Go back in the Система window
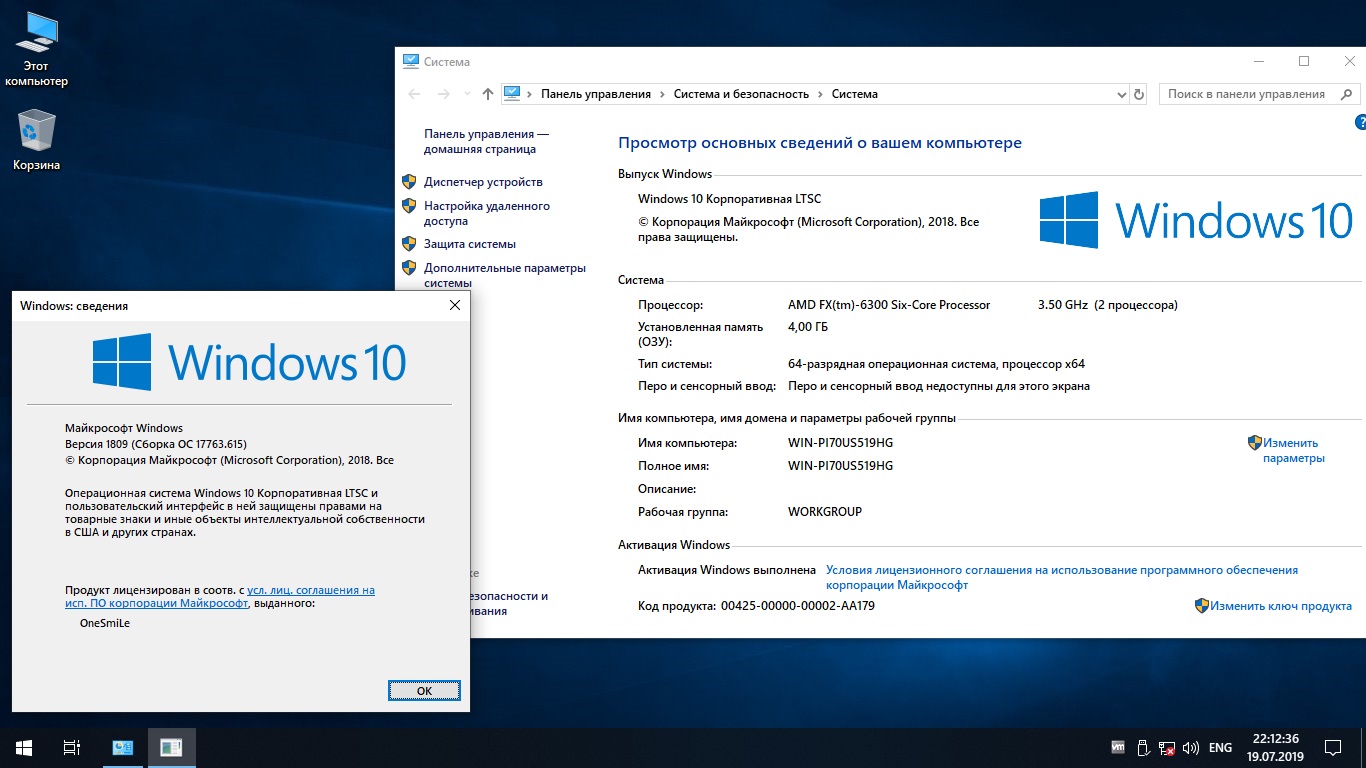Image resolution: width=1366 pixels, height=768 pixels. (x=414, y=94)
